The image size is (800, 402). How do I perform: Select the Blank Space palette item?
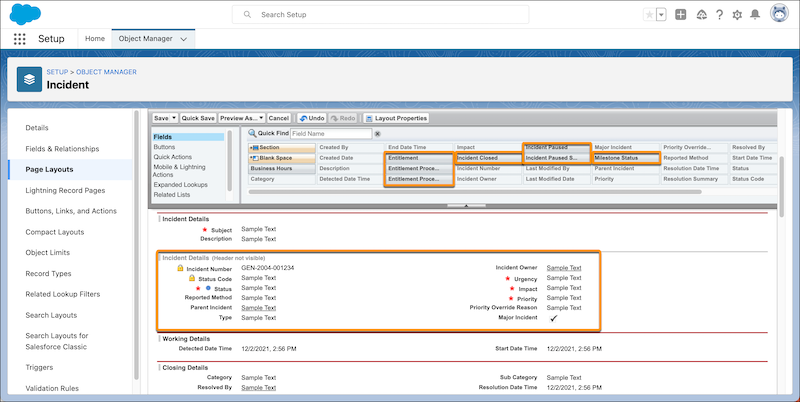coord(282,158)
